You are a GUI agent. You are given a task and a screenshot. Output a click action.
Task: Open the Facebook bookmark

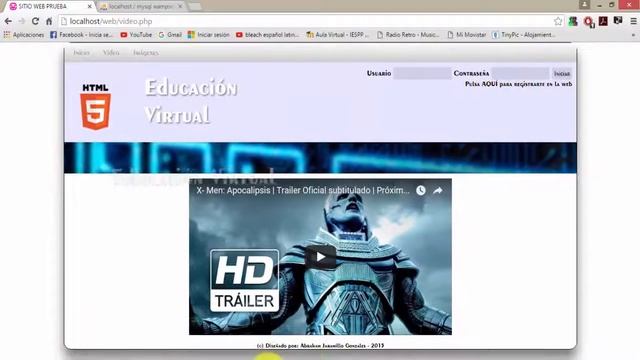tap(82, 35)
